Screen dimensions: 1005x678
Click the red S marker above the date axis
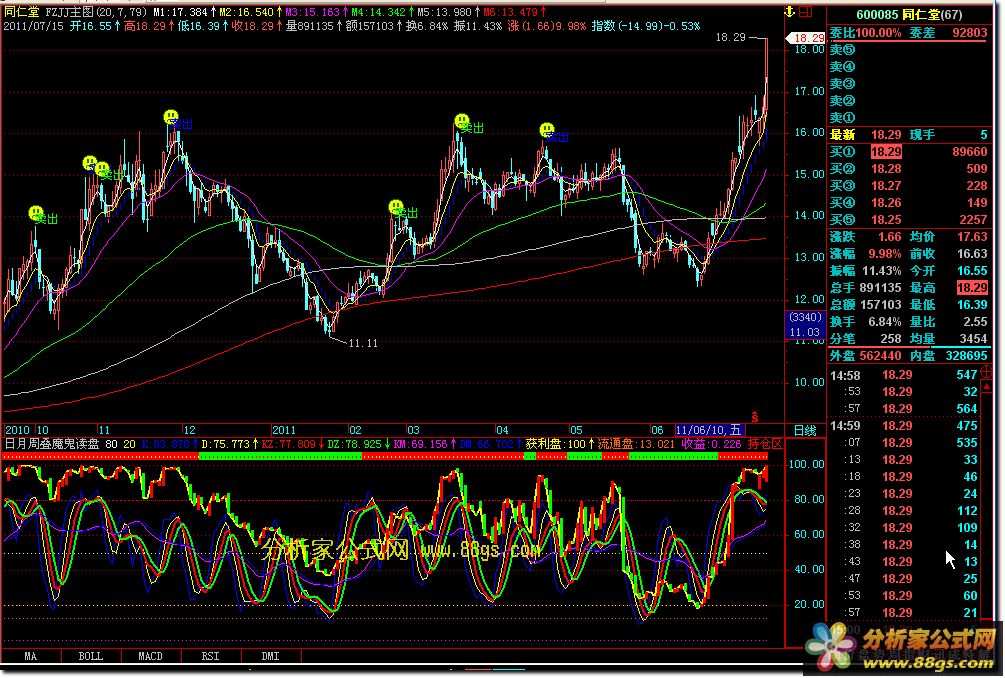pos(754,417)
